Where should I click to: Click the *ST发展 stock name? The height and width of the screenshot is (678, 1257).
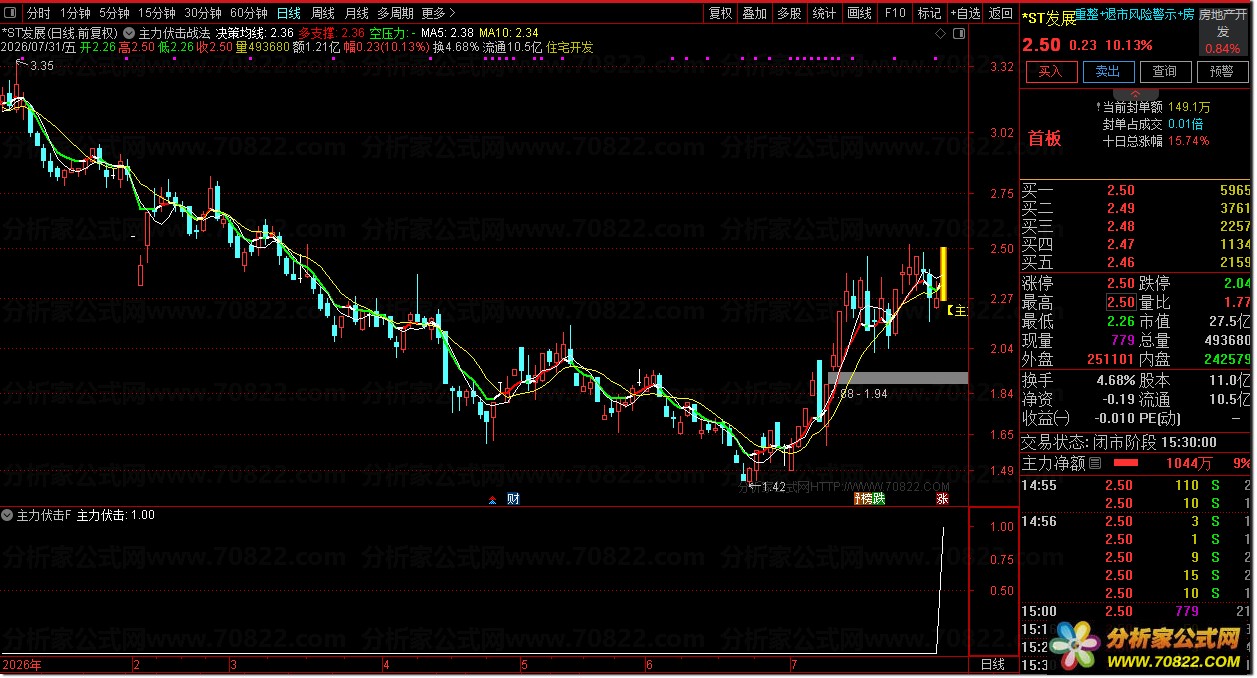click(1049, 17)
